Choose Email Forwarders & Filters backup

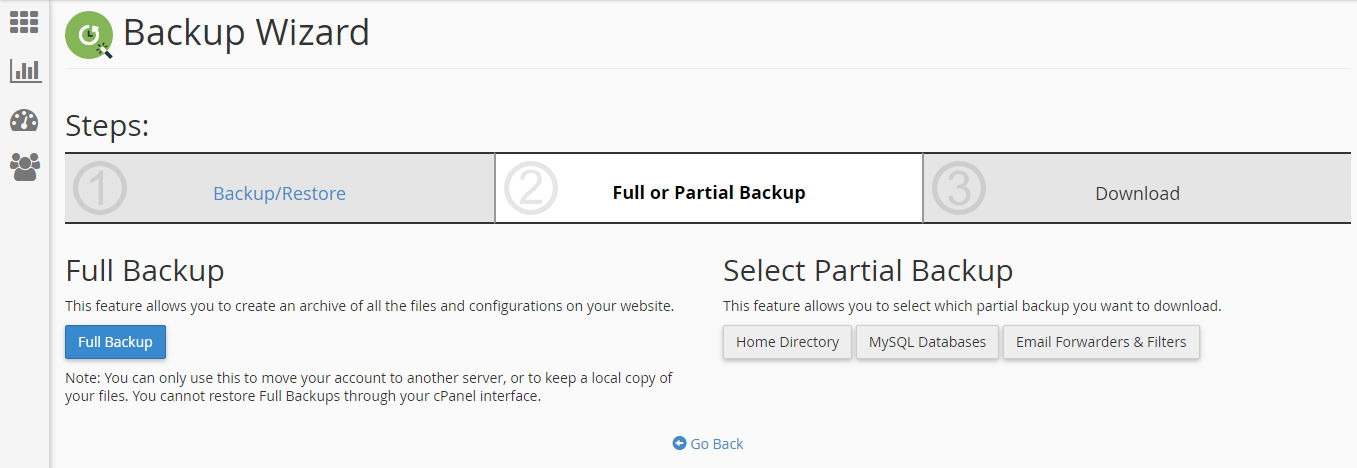coord(1101,342)
